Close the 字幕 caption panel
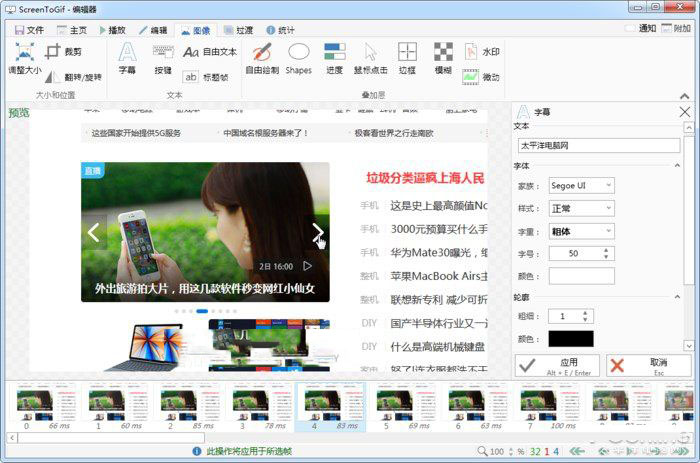The width and height of the screenshot is (700, 463). 685,112
